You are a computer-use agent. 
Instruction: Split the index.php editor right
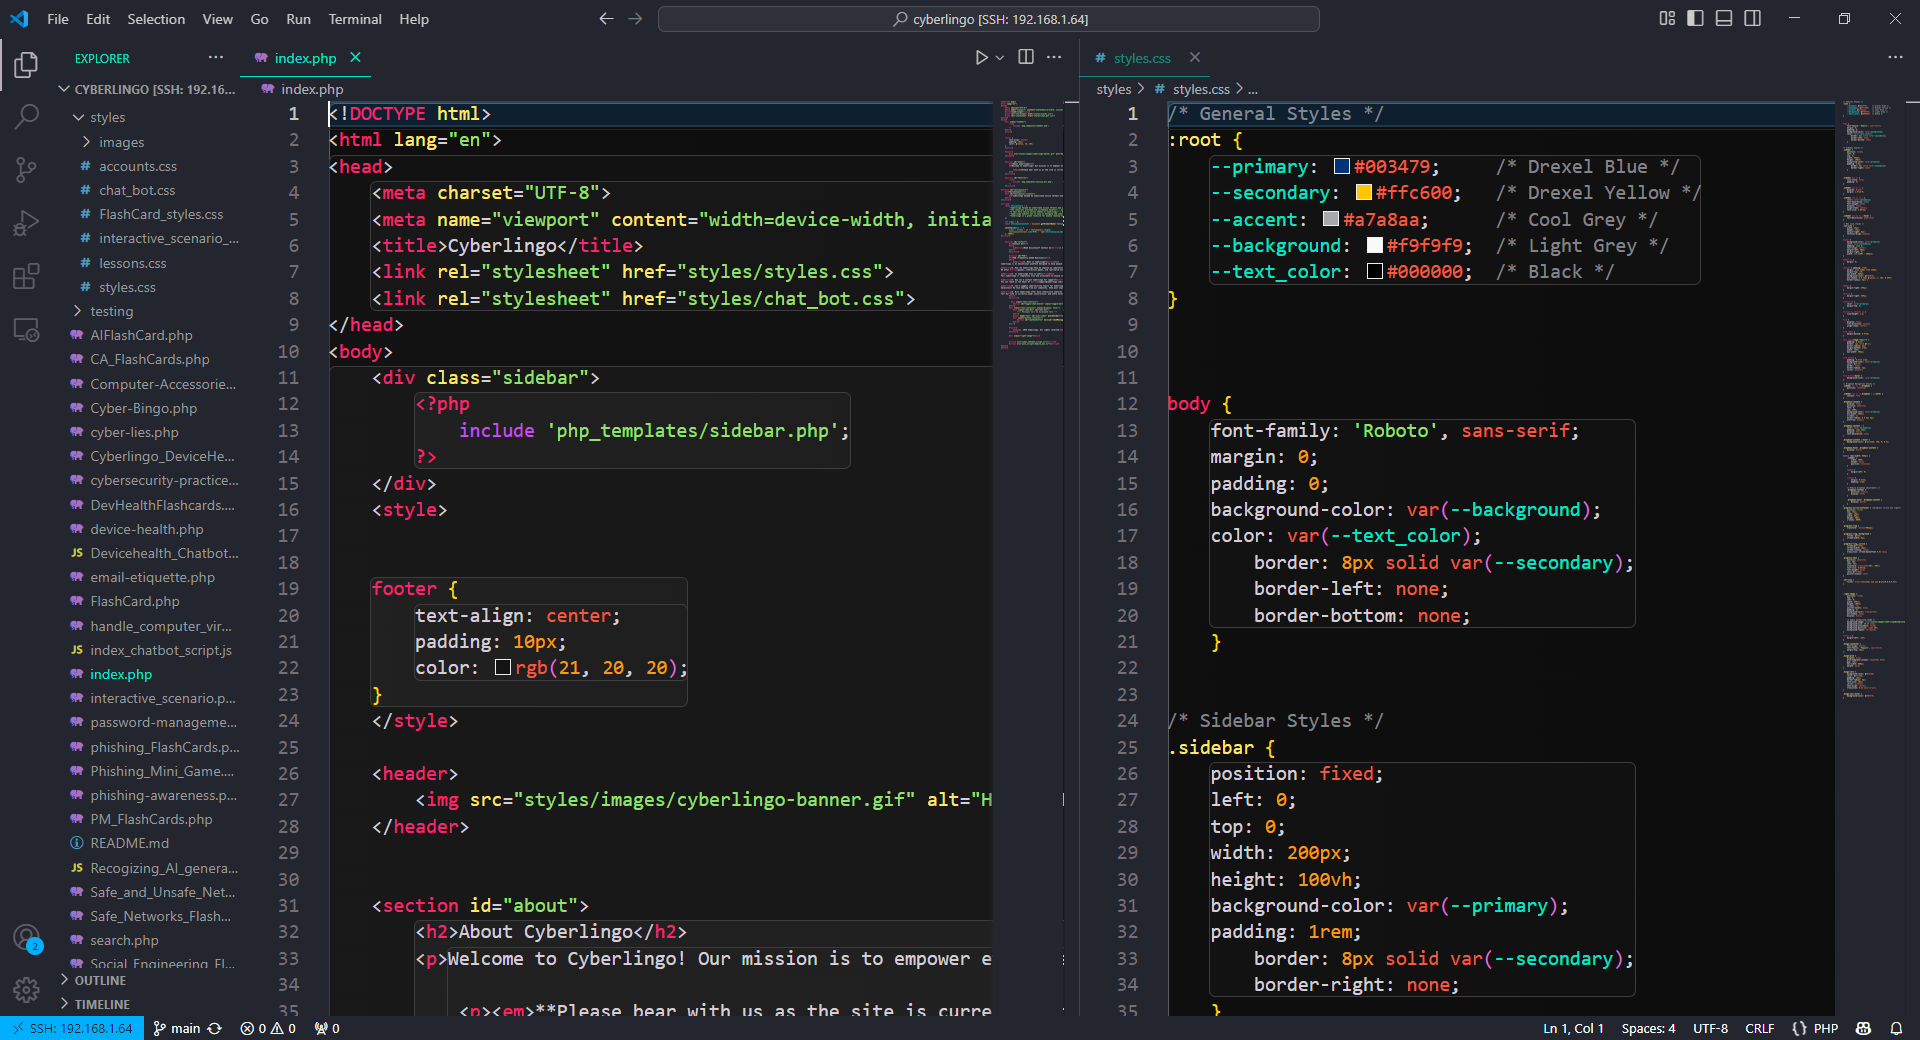[1026, 57]
